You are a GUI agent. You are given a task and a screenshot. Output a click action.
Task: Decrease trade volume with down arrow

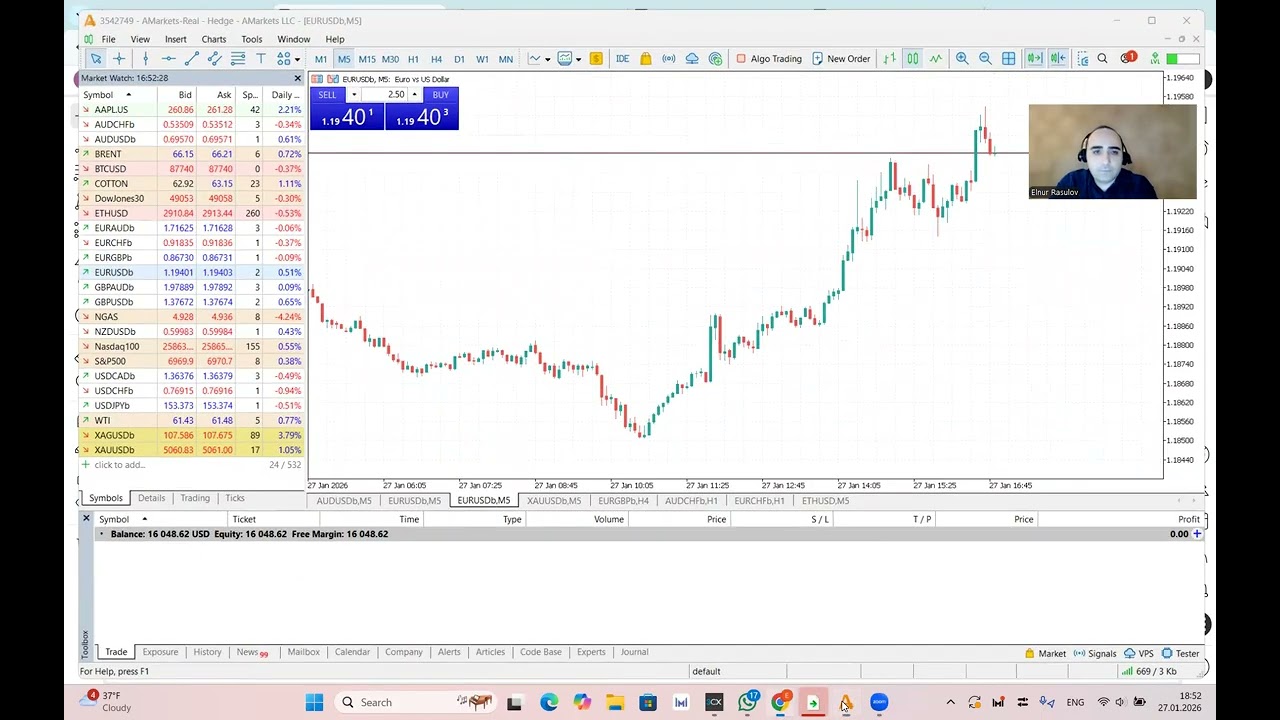point(354,95)
